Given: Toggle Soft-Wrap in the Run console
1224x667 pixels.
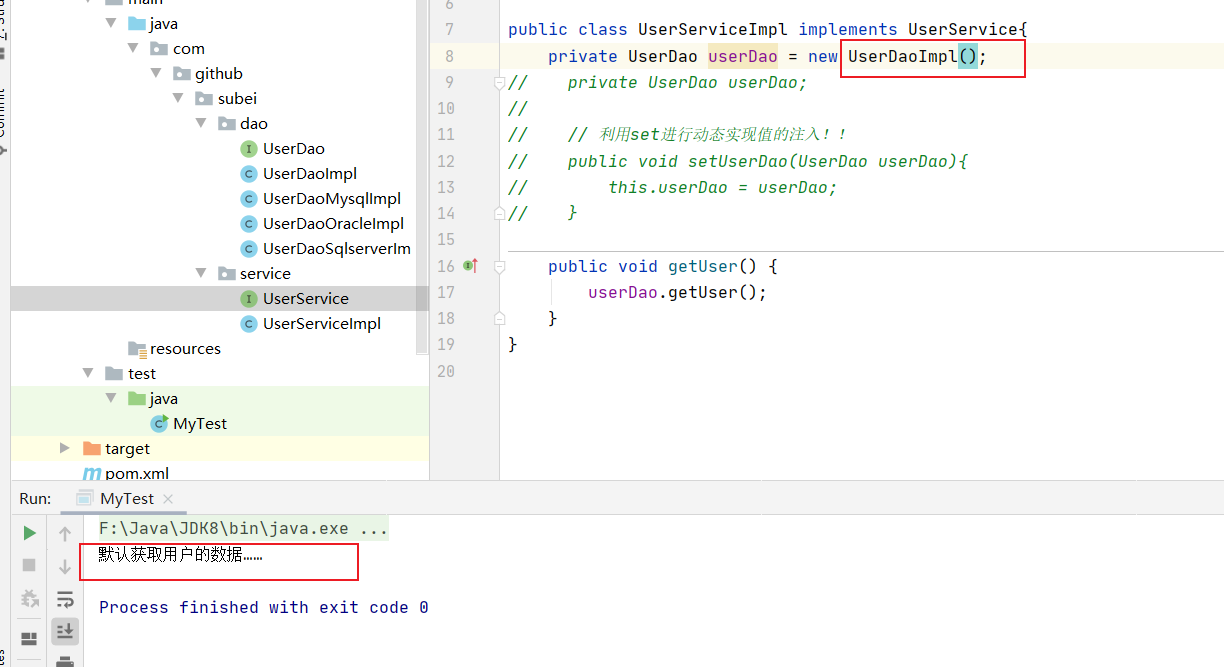Looking at the screenshot, I should (x=65, y=599).
